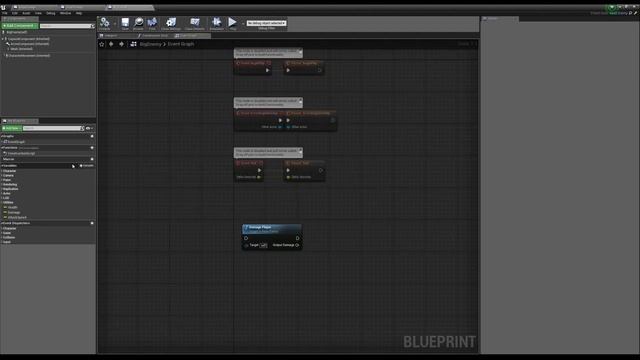The image size is (640, 360).
Task: Open the eye view options dropdown
Action: [x=89, y=128]
